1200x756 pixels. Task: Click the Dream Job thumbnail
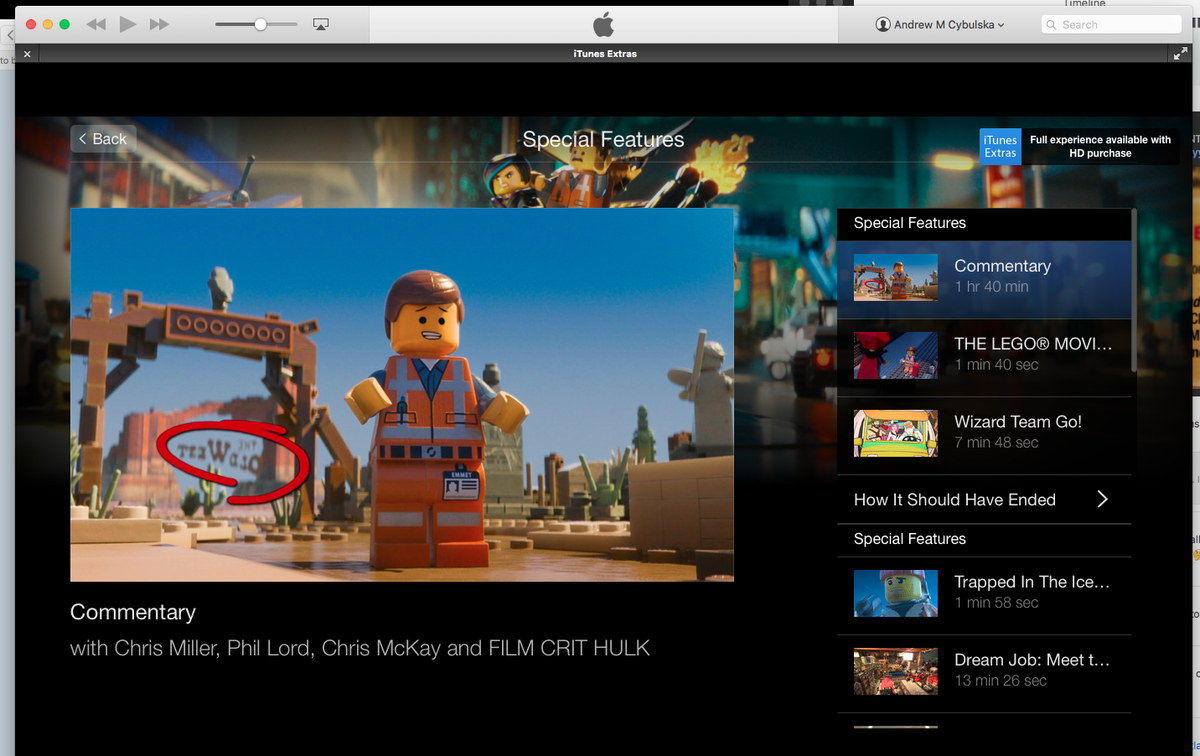click(x=896, y=671)
